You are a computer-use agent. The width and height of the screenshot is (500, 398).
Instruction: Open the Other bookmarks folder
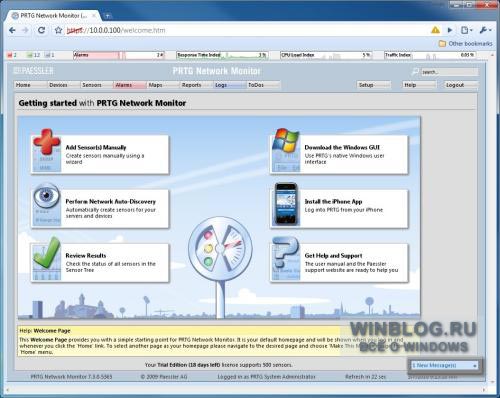point(465,44)
